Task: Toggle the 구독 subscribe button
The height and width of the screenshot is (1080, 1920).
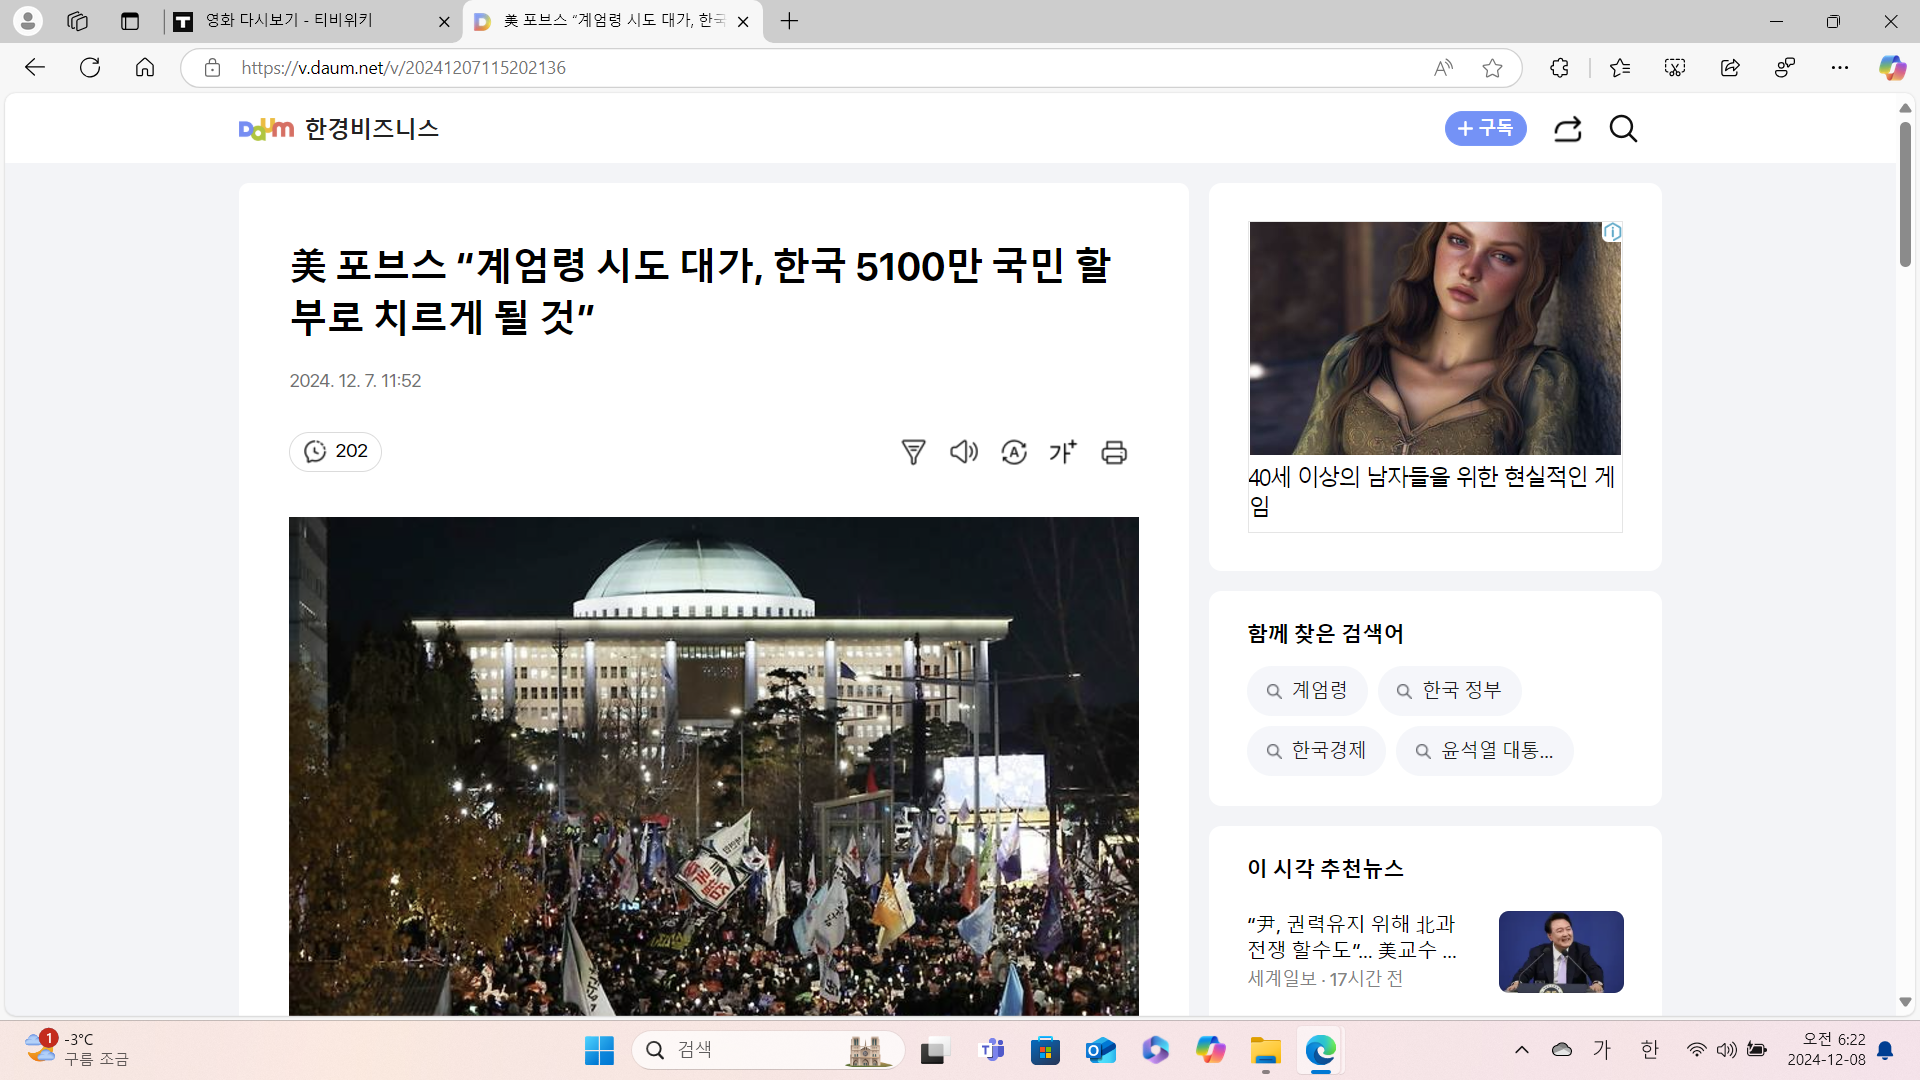Action: pyautogui.click(x=1485, y=128)
